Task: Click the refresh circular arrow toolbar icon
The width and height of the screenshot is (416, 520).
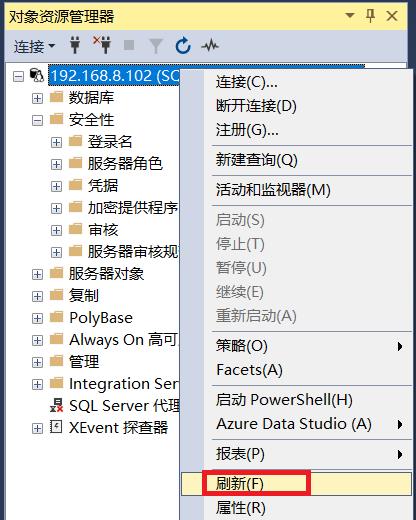Action: click(183, 46)
